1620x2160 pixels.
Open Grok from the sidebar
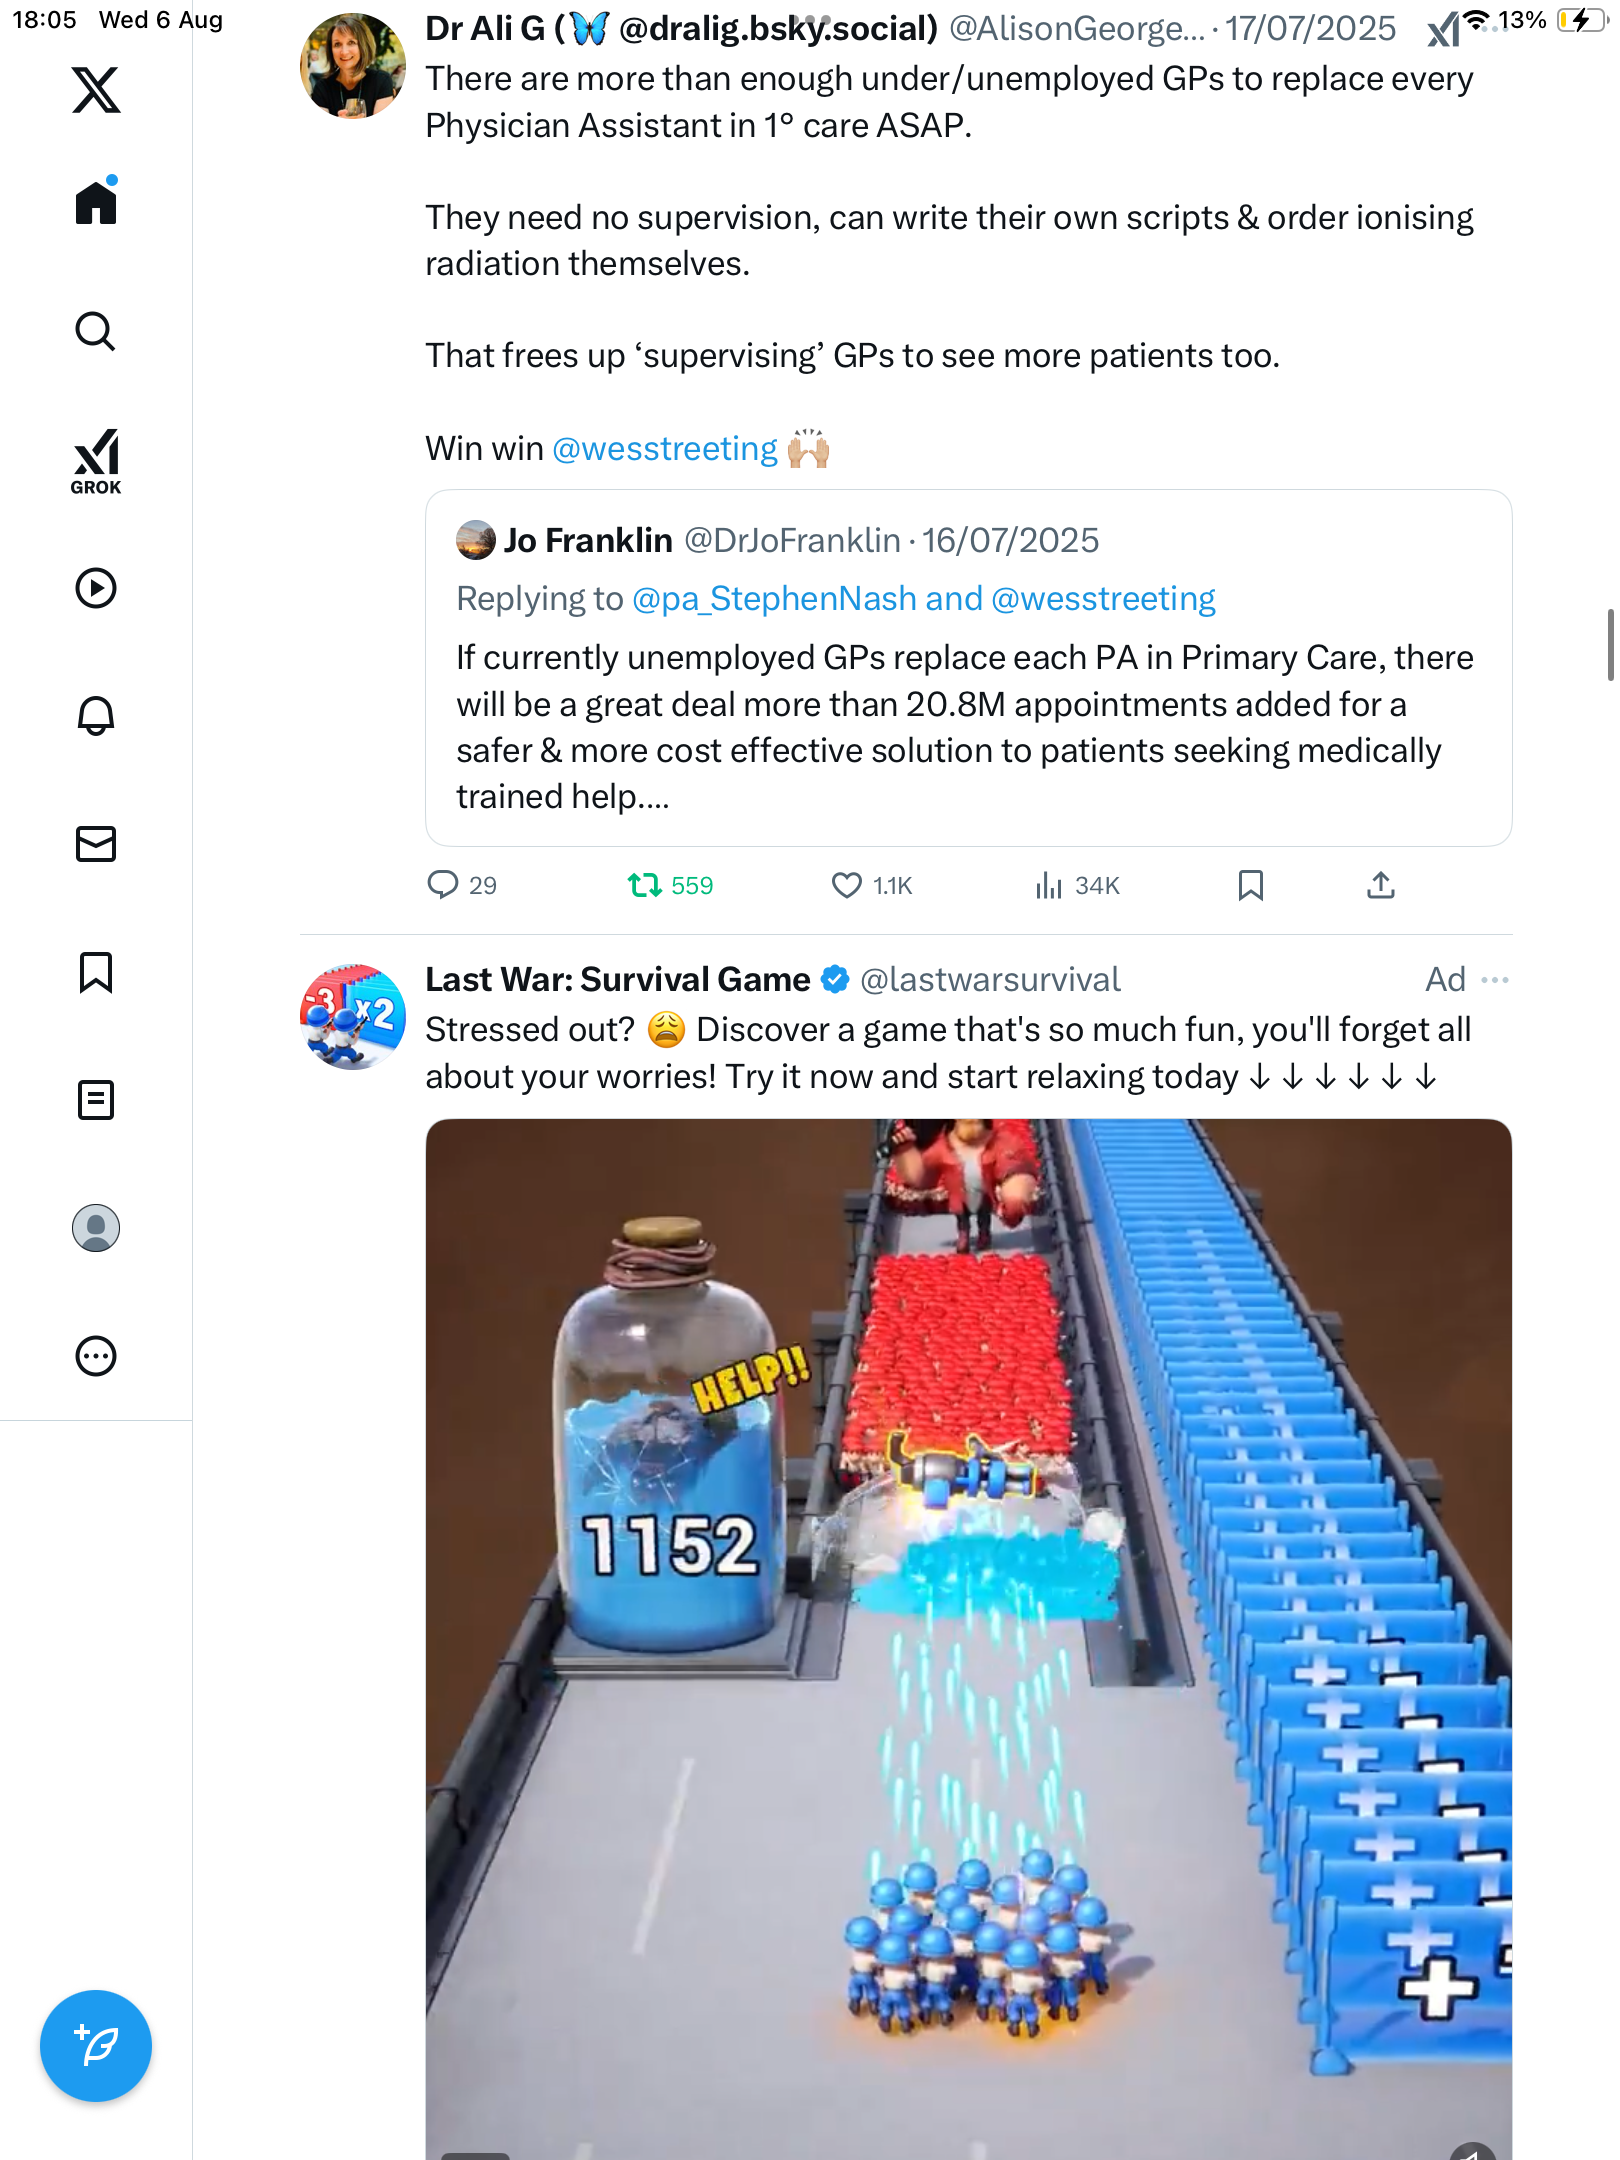(96, 462)
